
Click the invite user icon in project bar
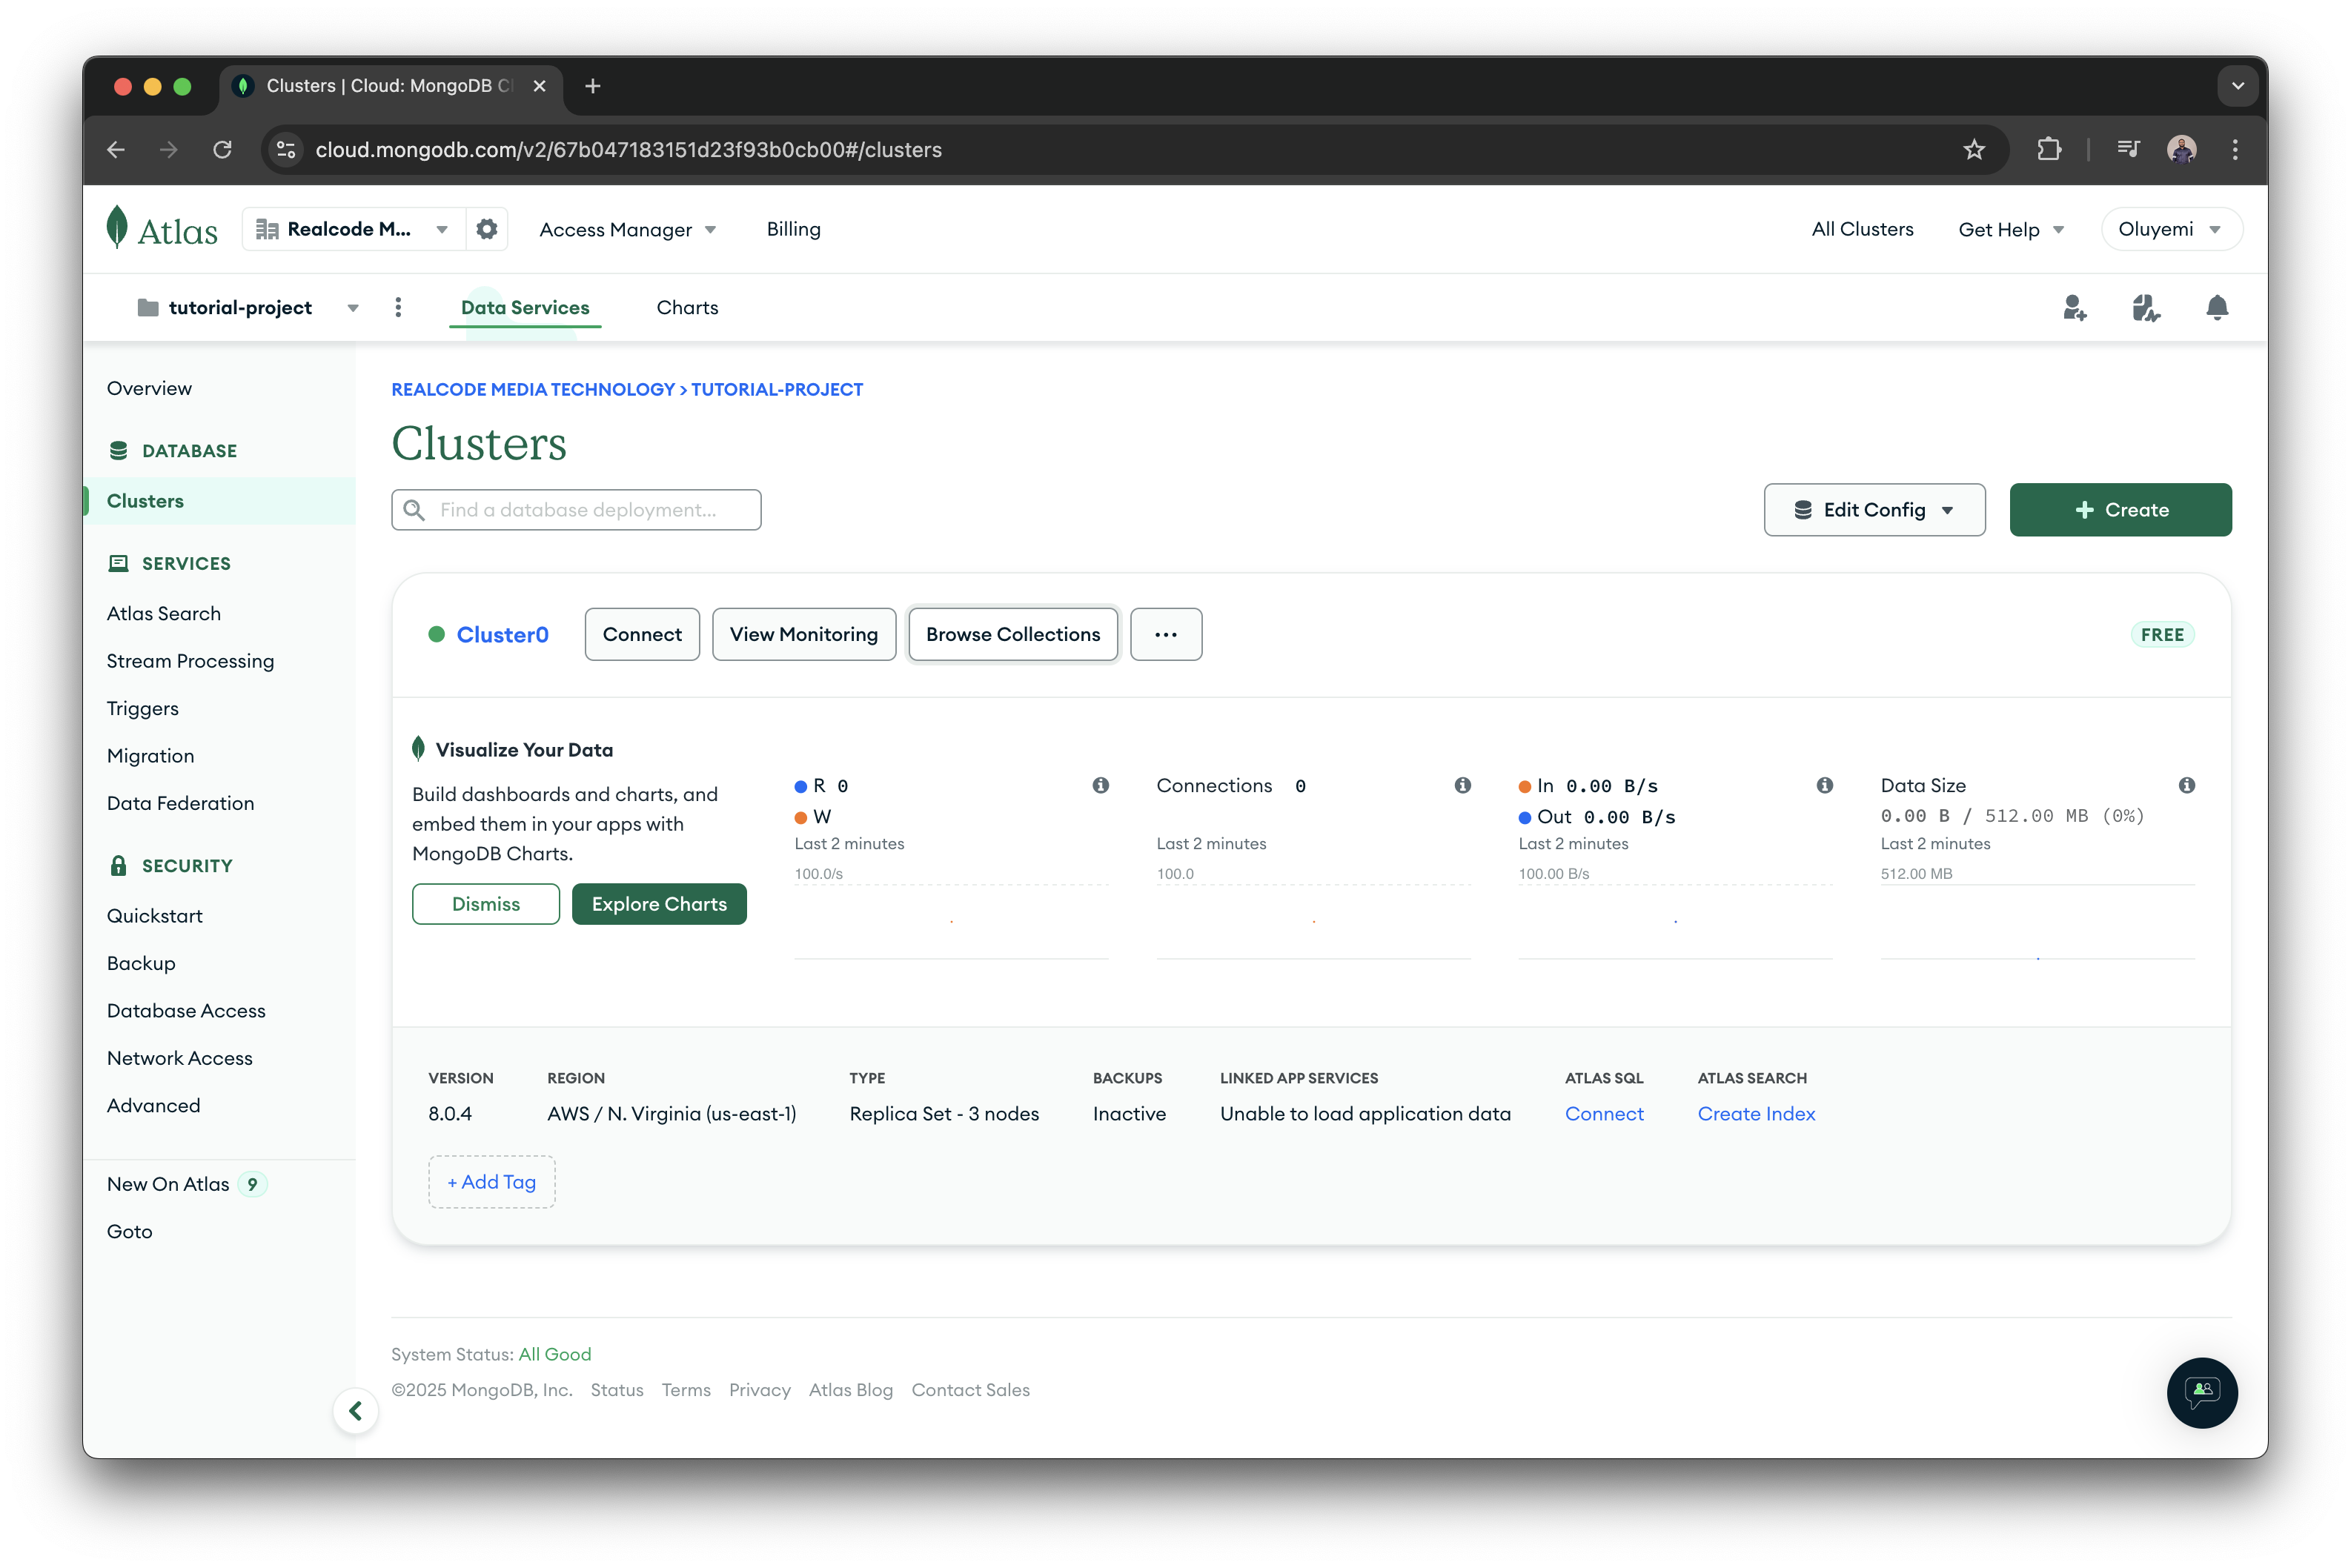[2074, 307]
